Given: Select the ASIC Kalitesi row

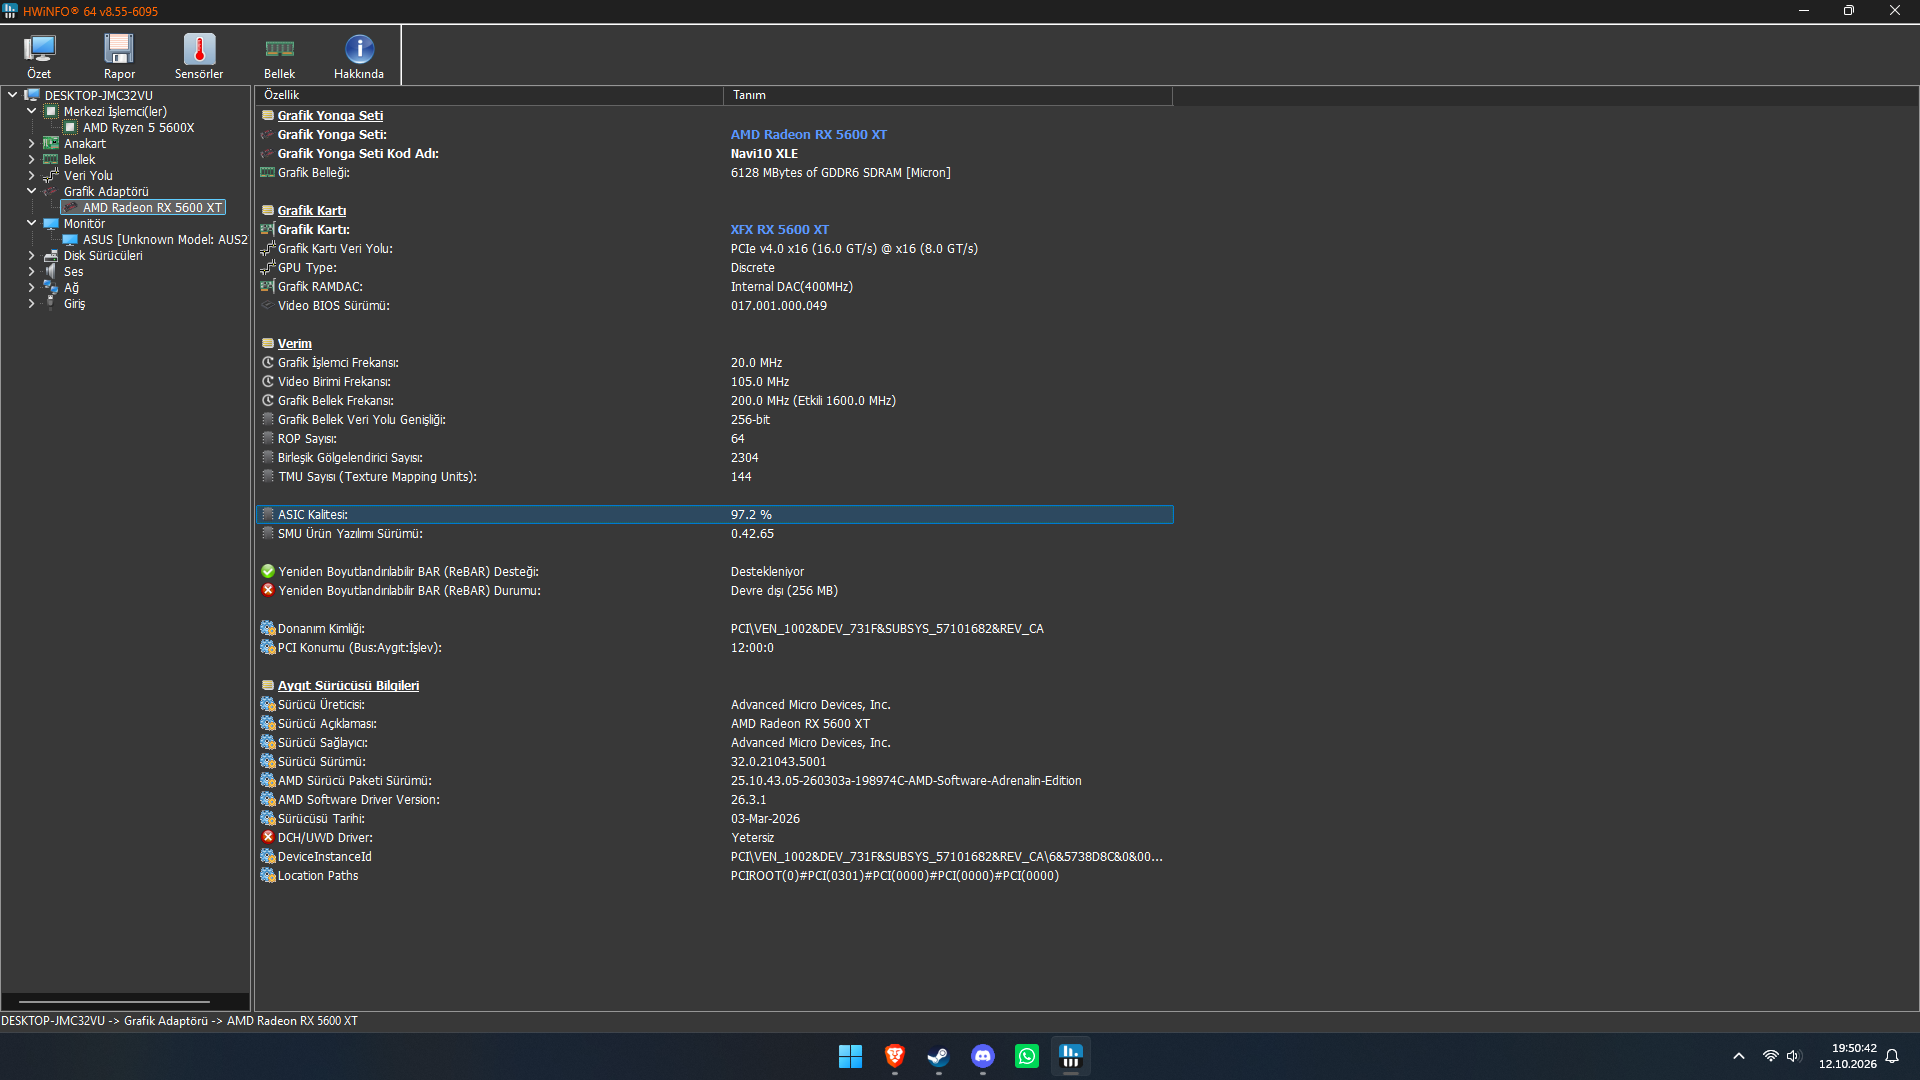Looking at the screenshot, I should coord(714,515).
